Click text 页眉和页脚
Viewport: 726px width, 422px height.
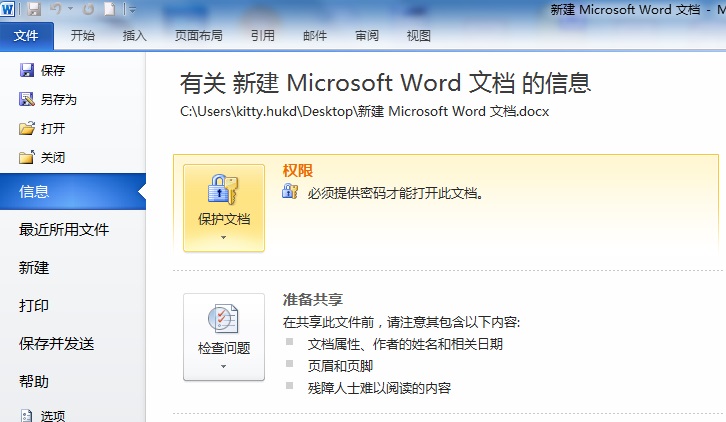click(x=340, y=366)
